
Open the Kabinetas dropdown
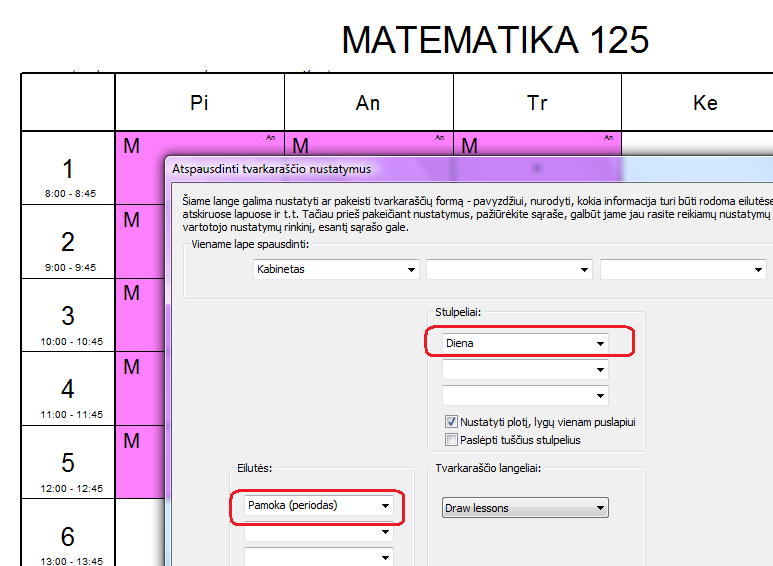coord(334,270)
